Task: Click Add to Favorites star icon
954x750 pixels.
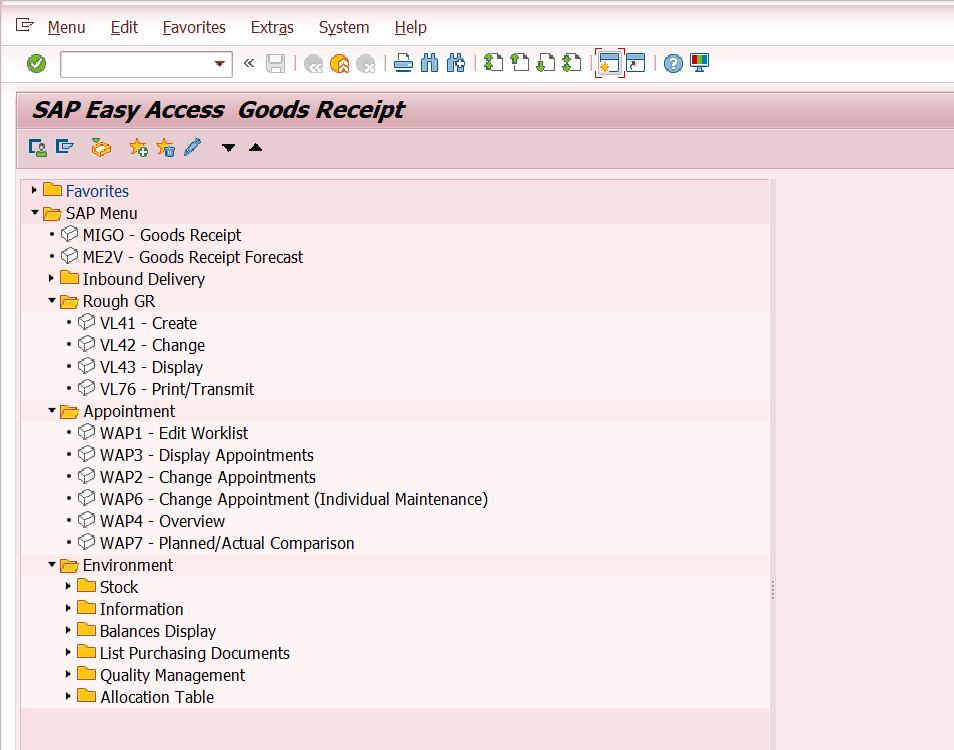Action: point(138,148)
